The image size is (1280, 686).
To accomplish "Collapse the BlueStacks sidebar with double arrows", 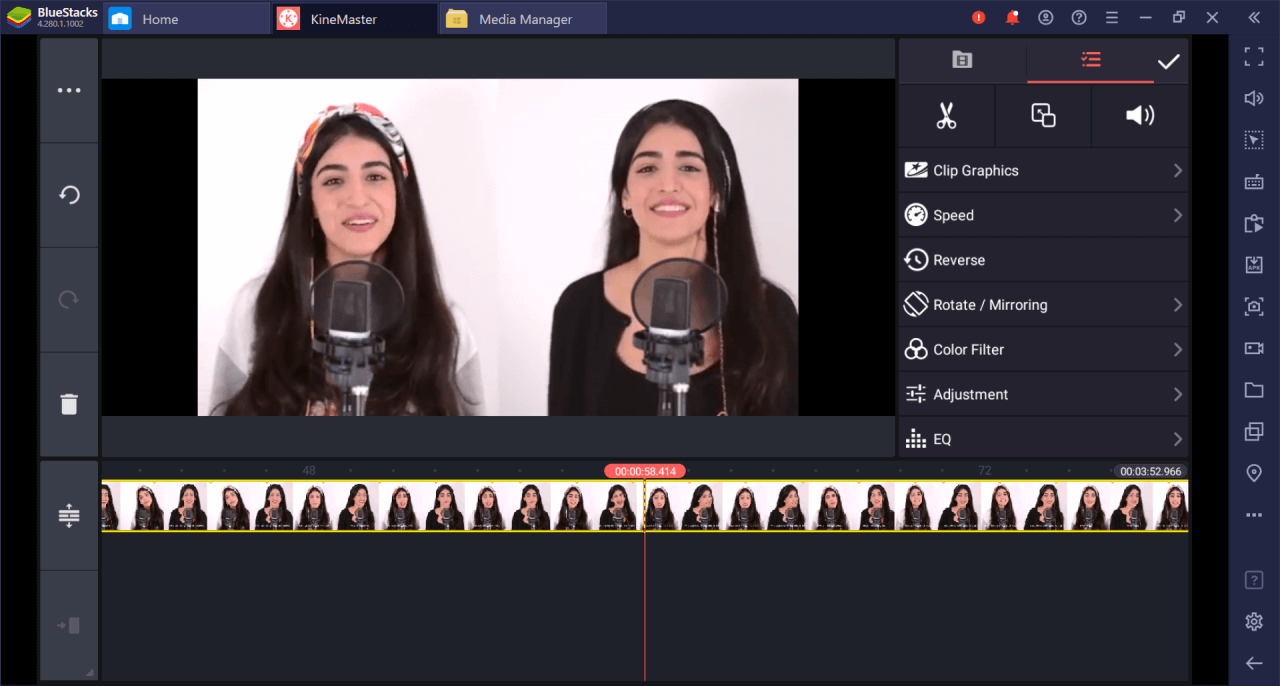I will pos(1254,18).
